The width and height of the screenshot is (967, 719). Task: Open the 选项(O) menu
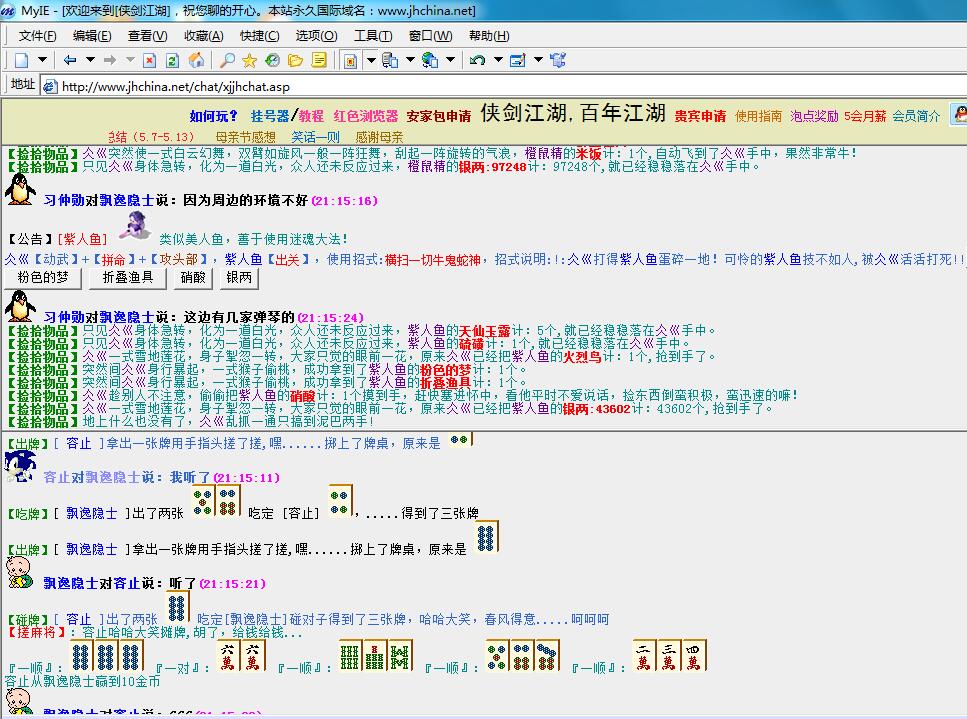[316, 36]
